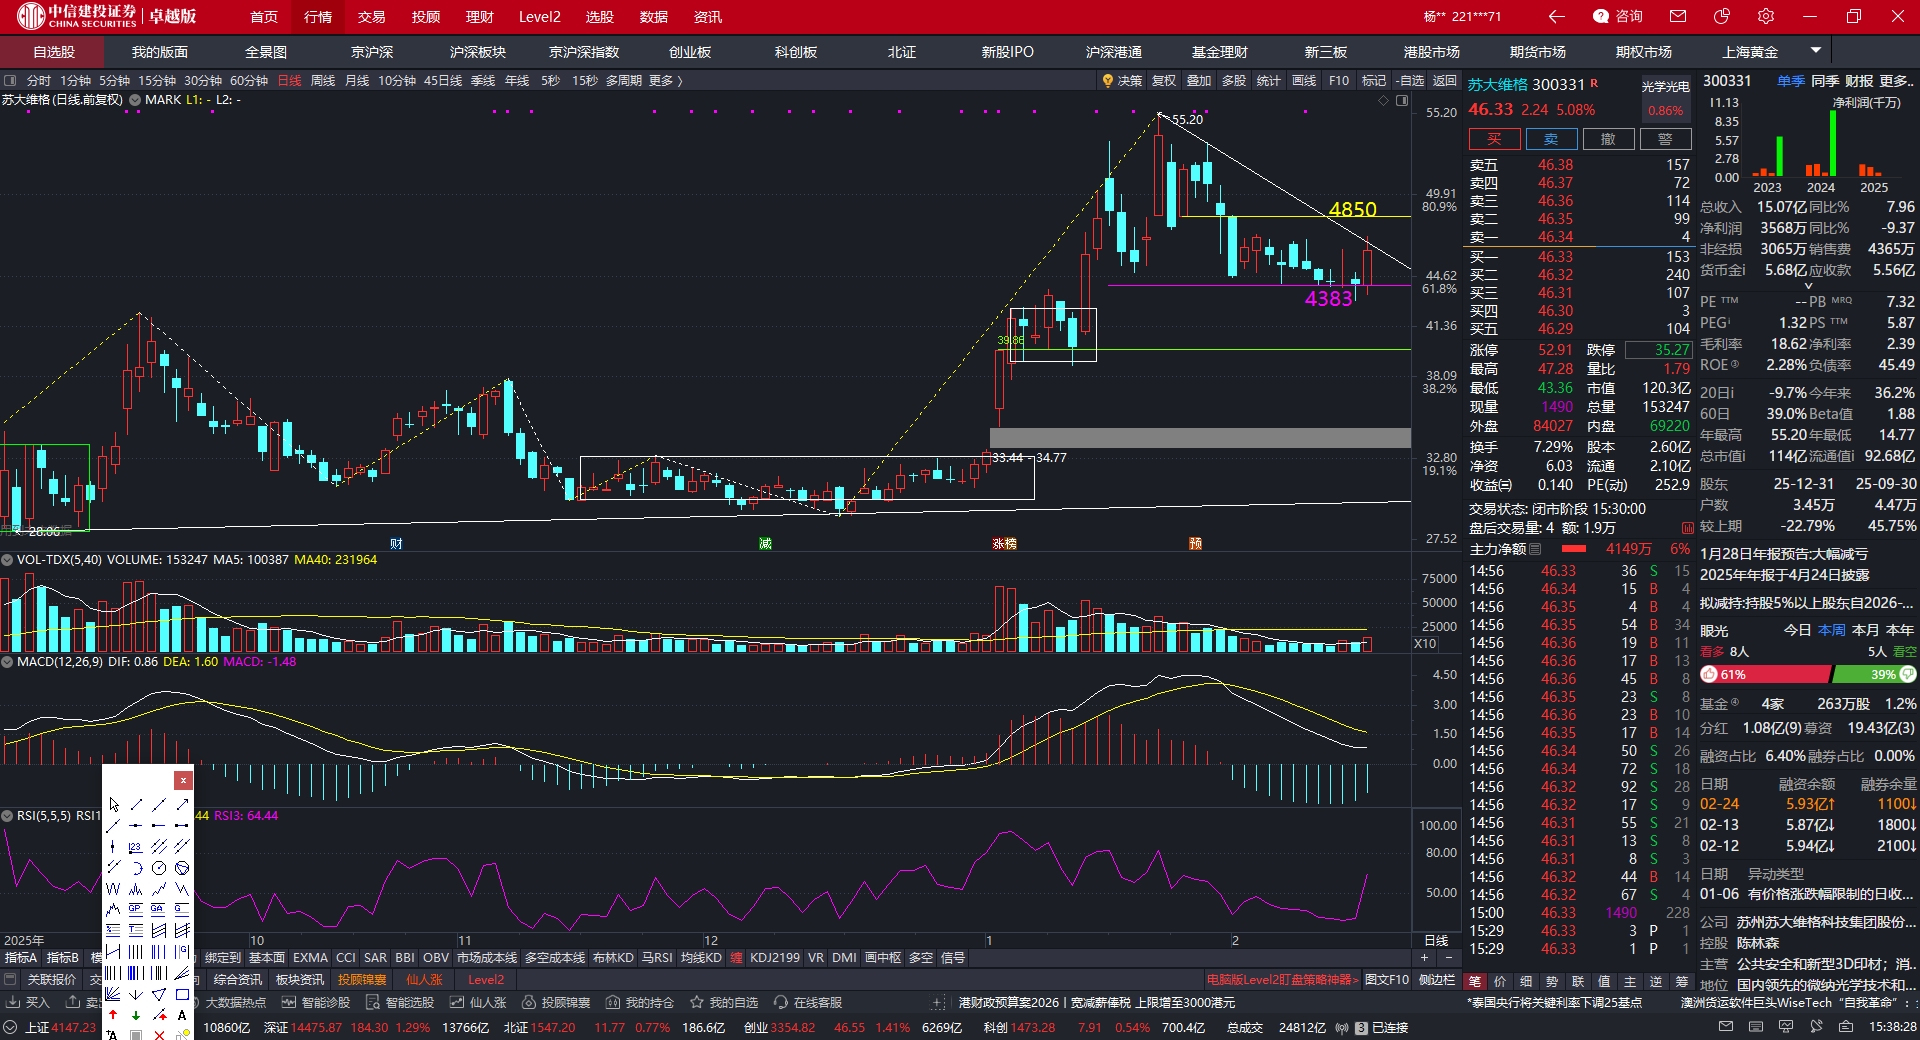Toggle 标记 marking on chart
Viewport: 1920px width, 1040px height.
coord(1374,81)
